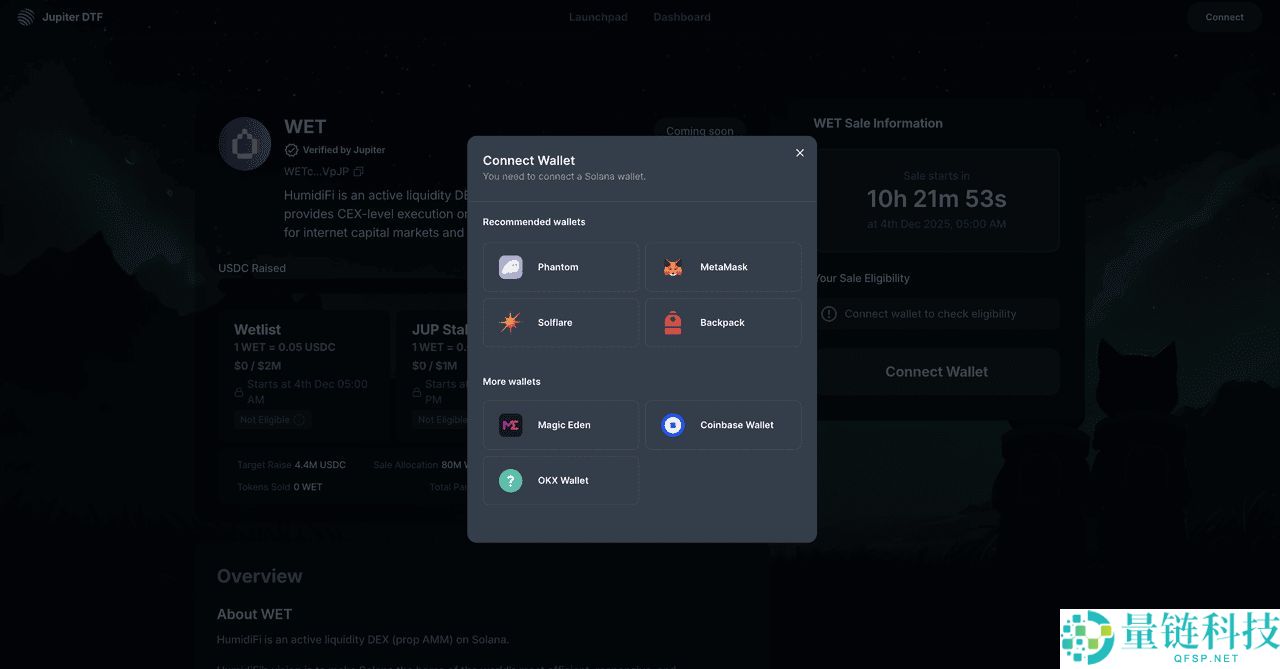The image size is (1280, 669).
Task: Click the Solflare sunburst icon
Action: (x=510, y=323)
